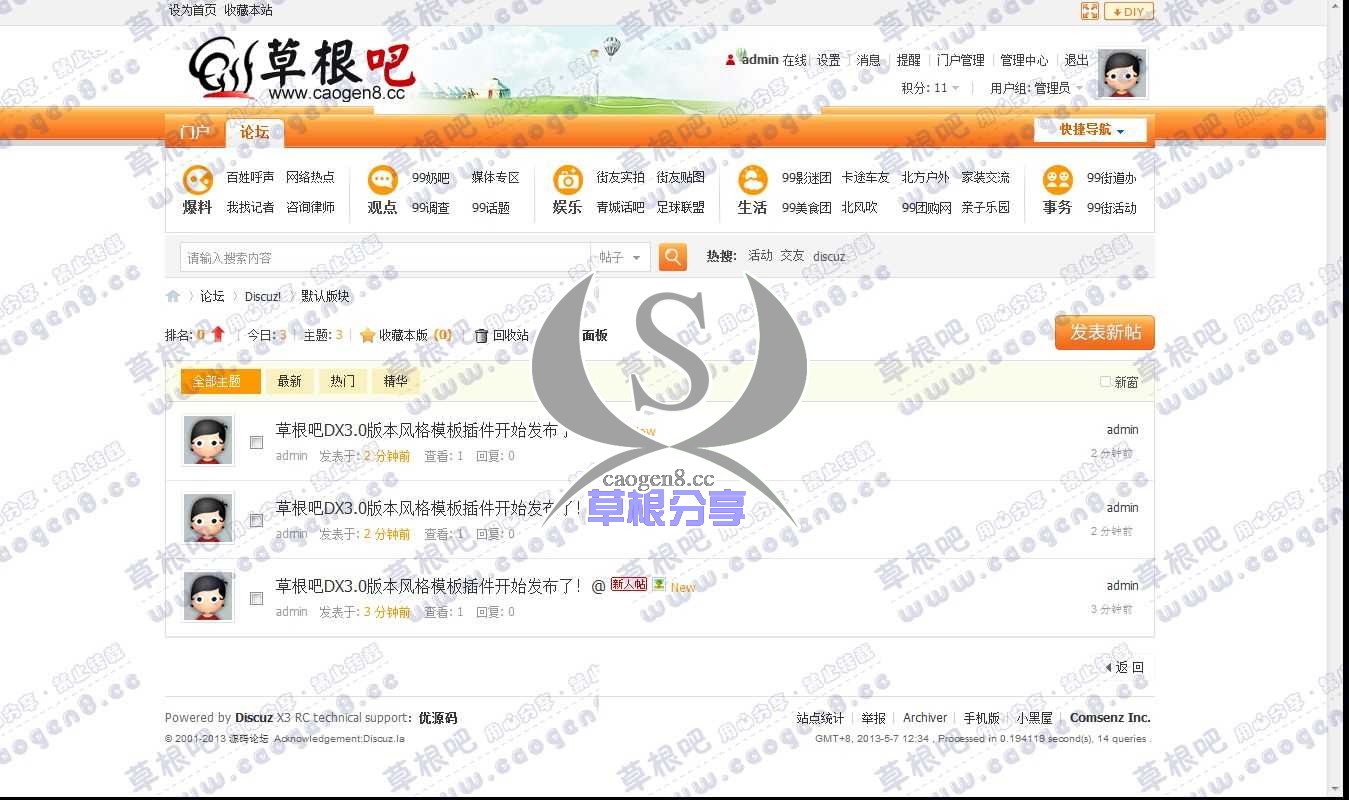Click the 观点 speech-bubble icon
The width and height of the screenshot is (1349, 800).
382,181
